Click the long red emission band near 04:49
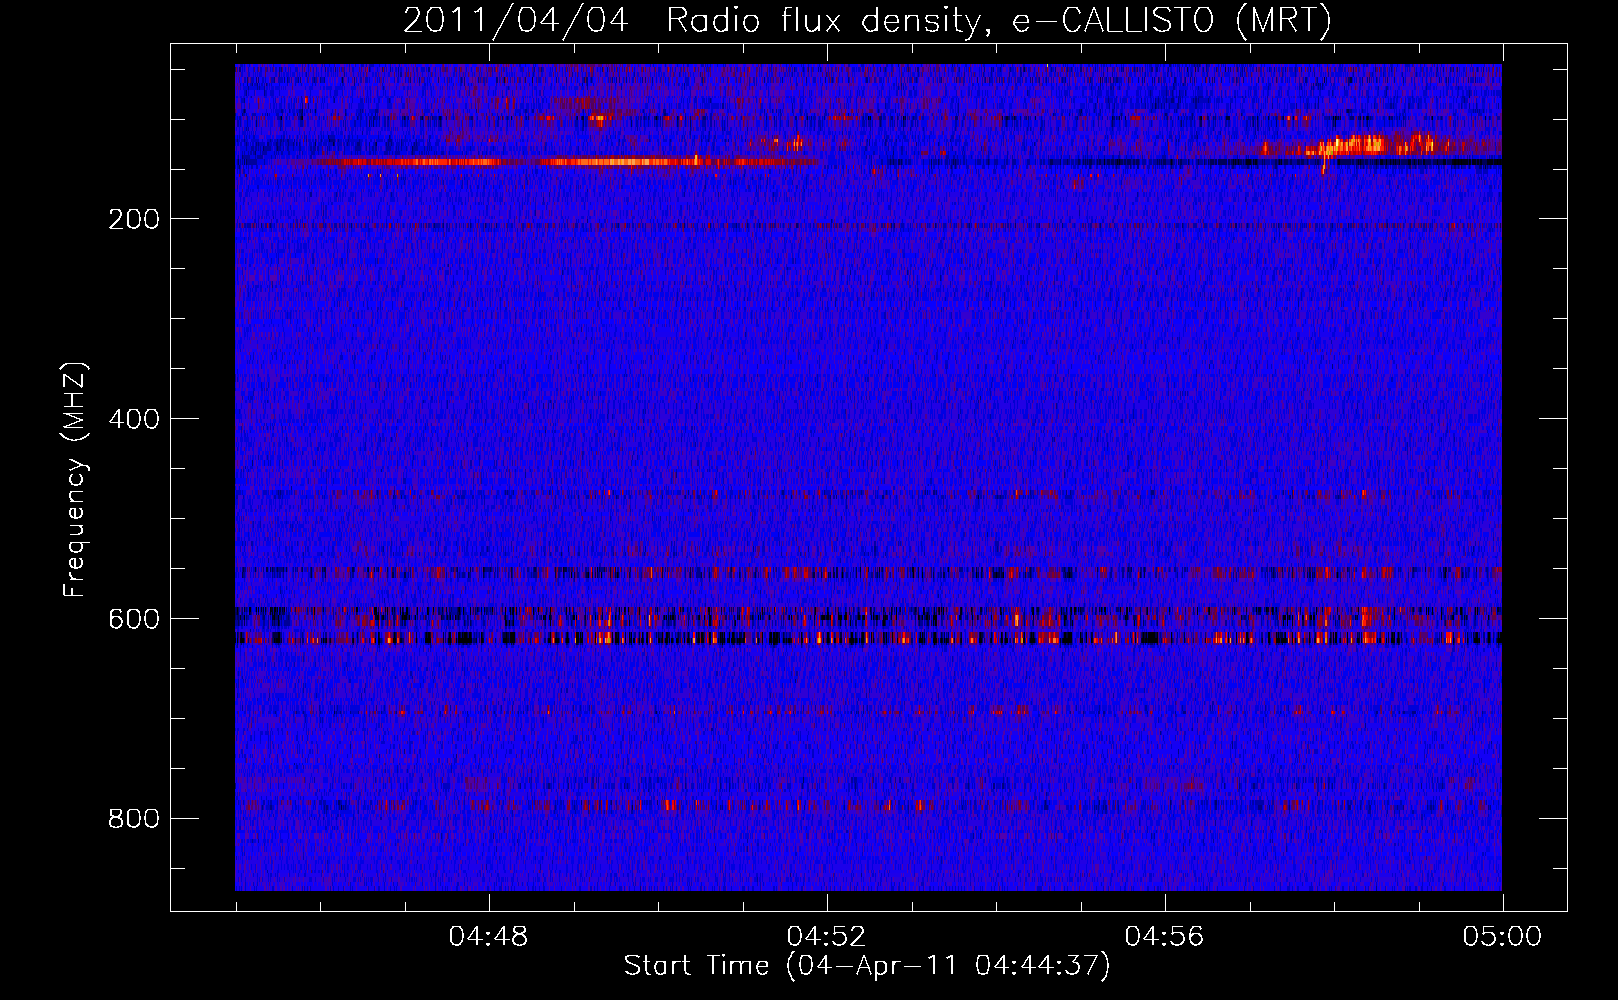This screenshot has width=1618, height=1000. [x=540, y=162]
